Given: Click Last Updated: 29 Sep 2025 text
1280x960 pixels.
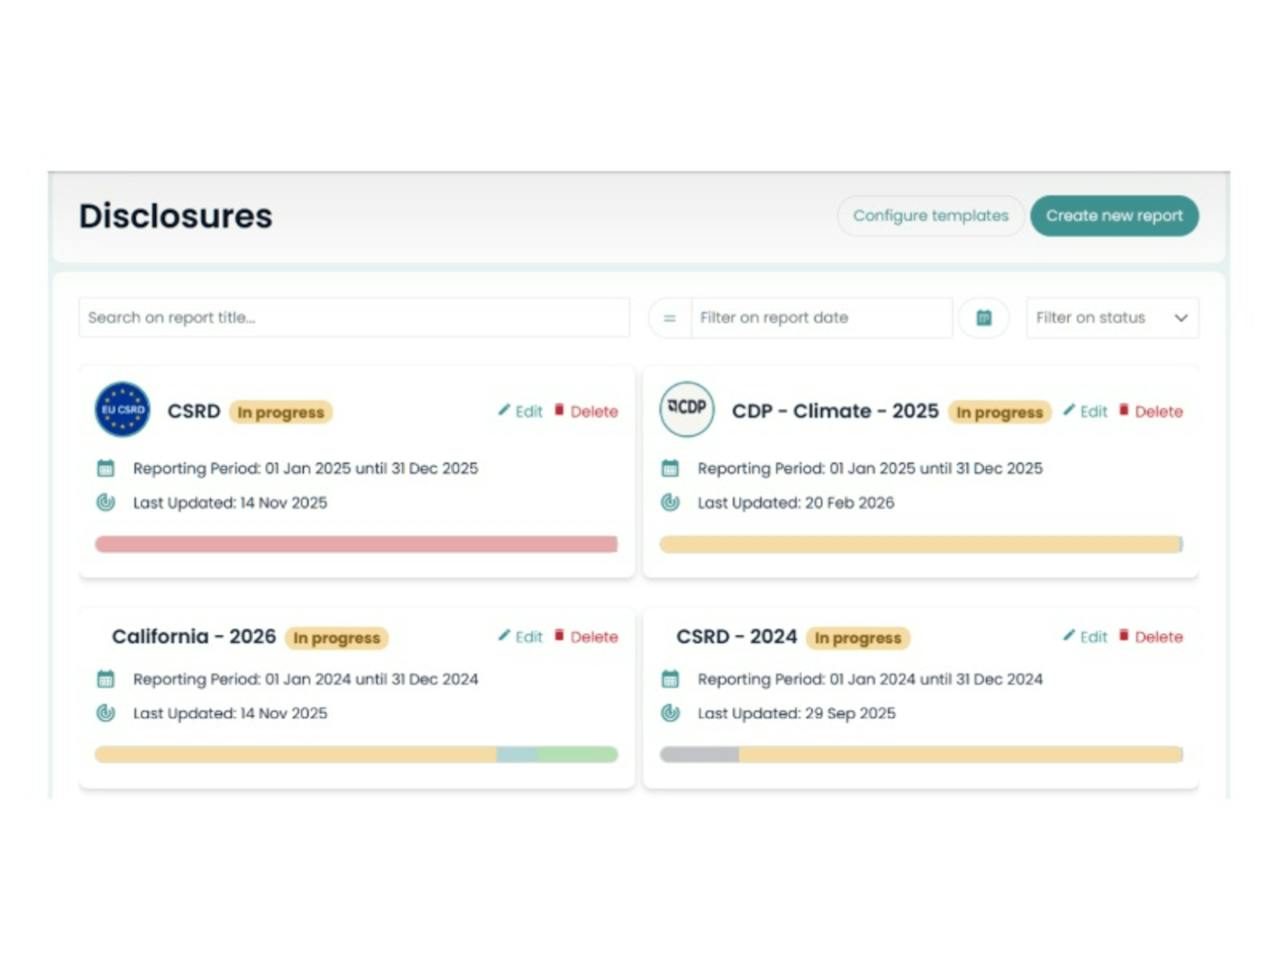Looking at the screenshot, I should [797, 714].
